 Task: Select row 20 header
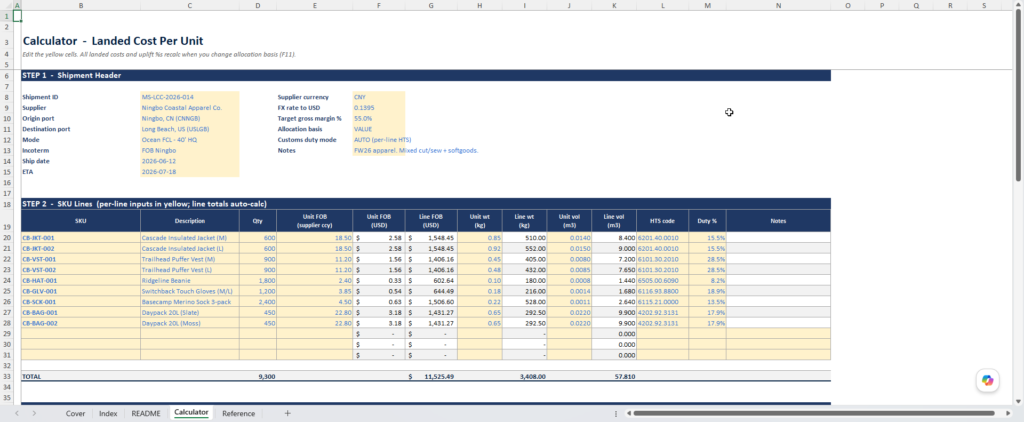(6, 238)
